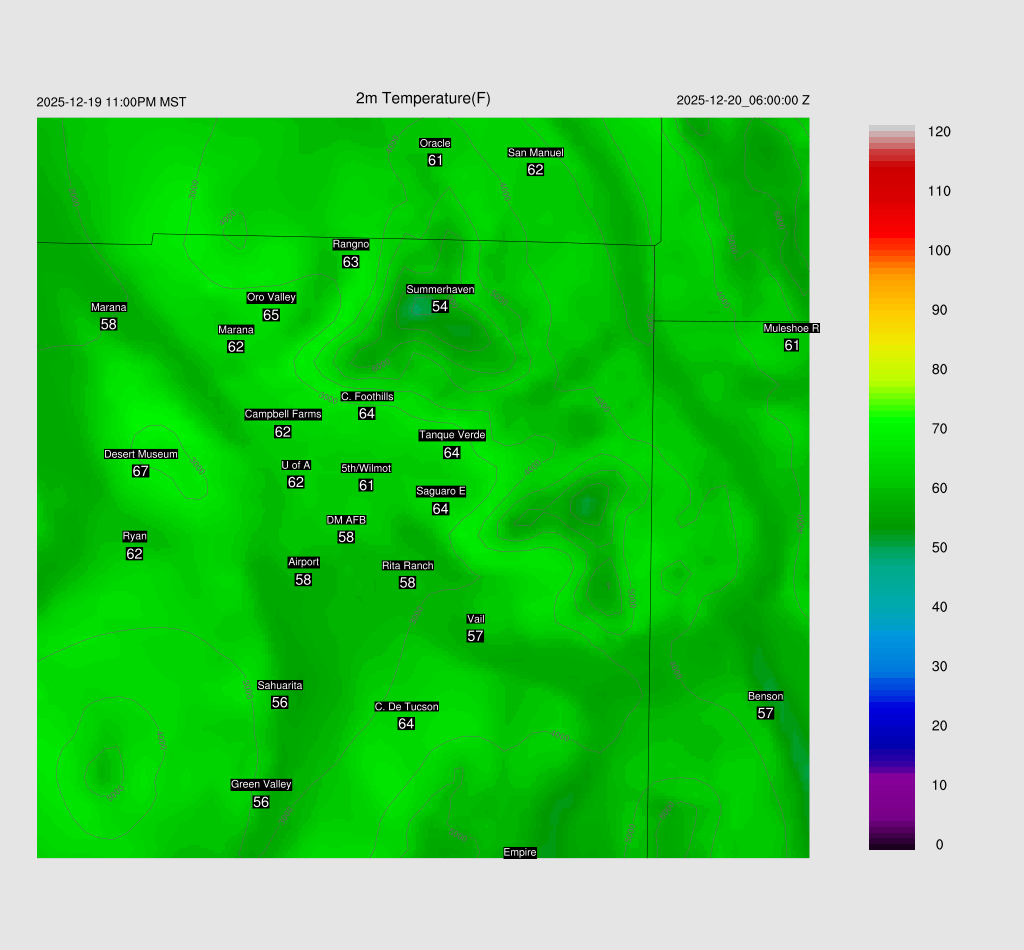Click the UTC Z timestamp text
The image size is (1024, 950).
point(743,100)
